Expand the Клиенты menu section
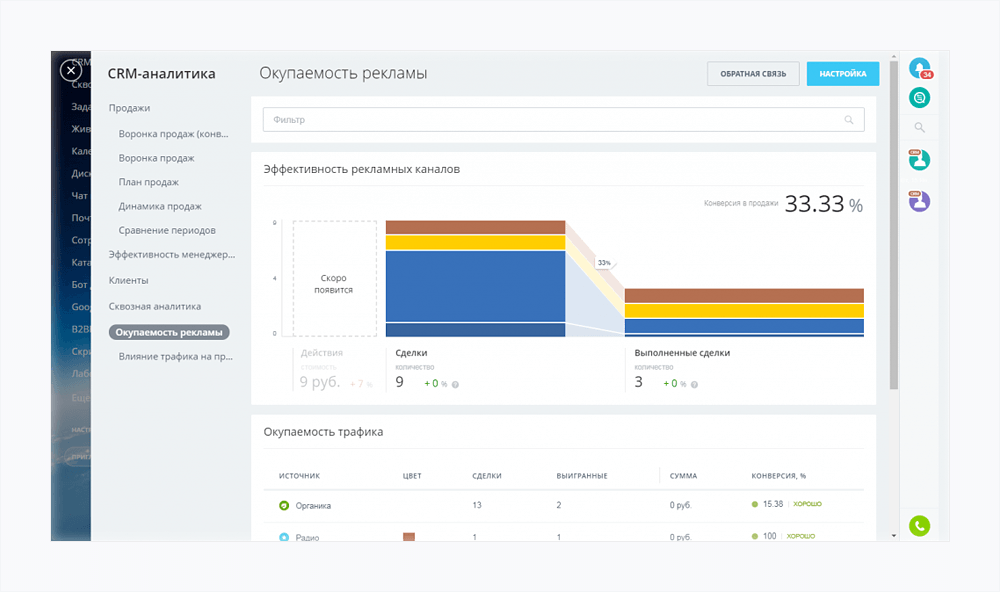Viewport: 1000px width, 592px height. point(128,281)
